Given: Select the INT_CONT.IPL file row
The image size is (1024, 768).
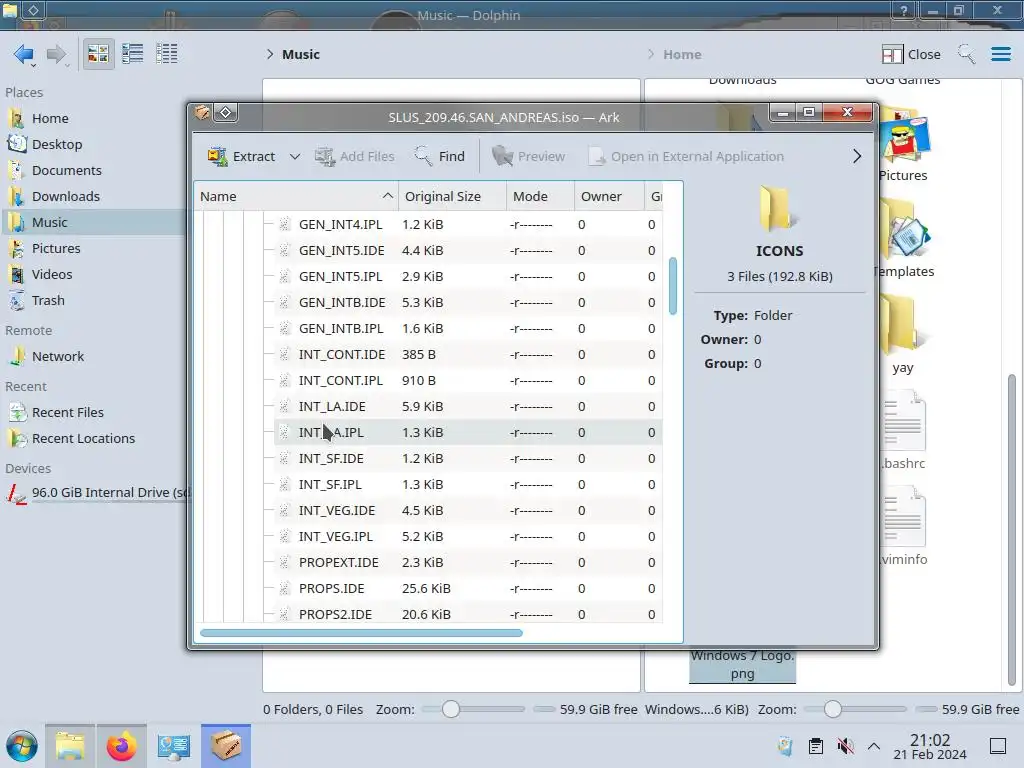Looking at the screenshot, I should 468,381.
